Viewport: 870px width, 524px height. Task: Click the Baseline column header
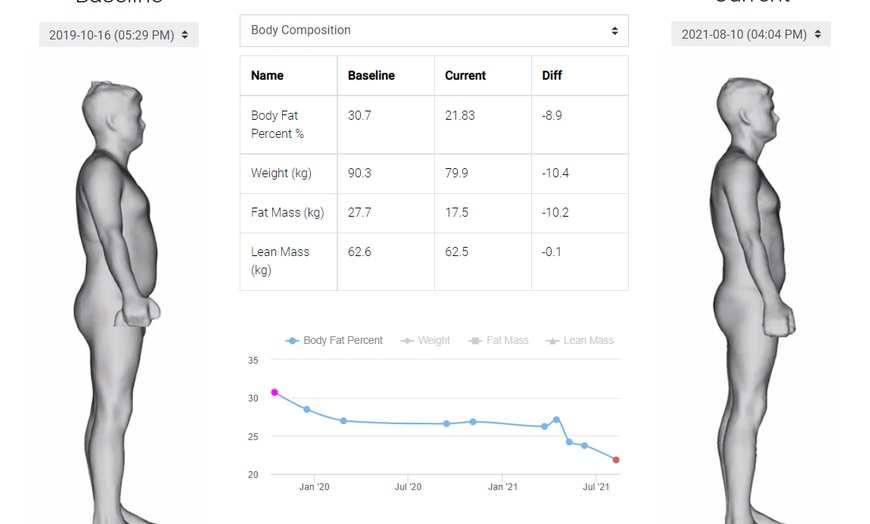coord(371,76)
